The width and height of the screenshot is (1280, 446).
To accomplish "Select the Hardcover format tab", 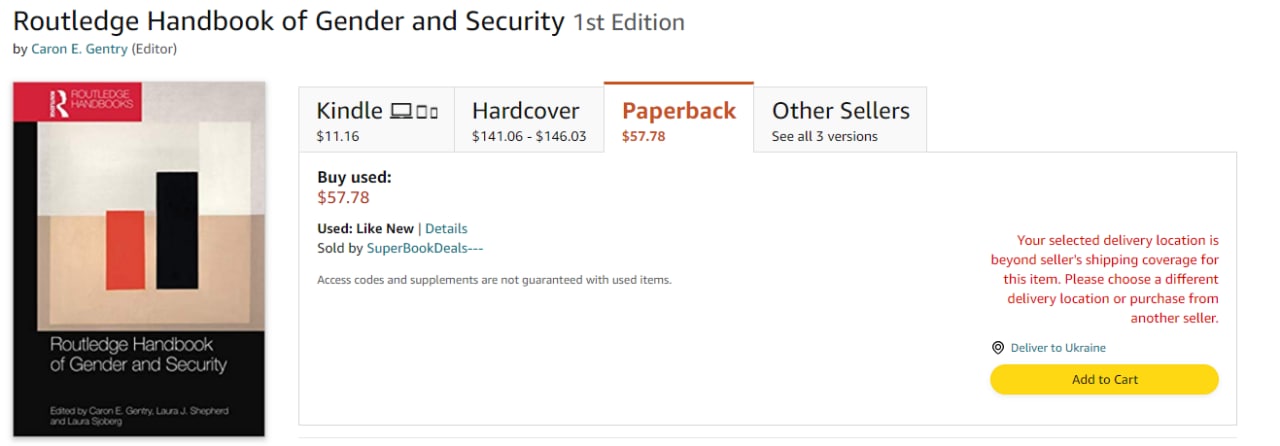I will tap(528, 120).
